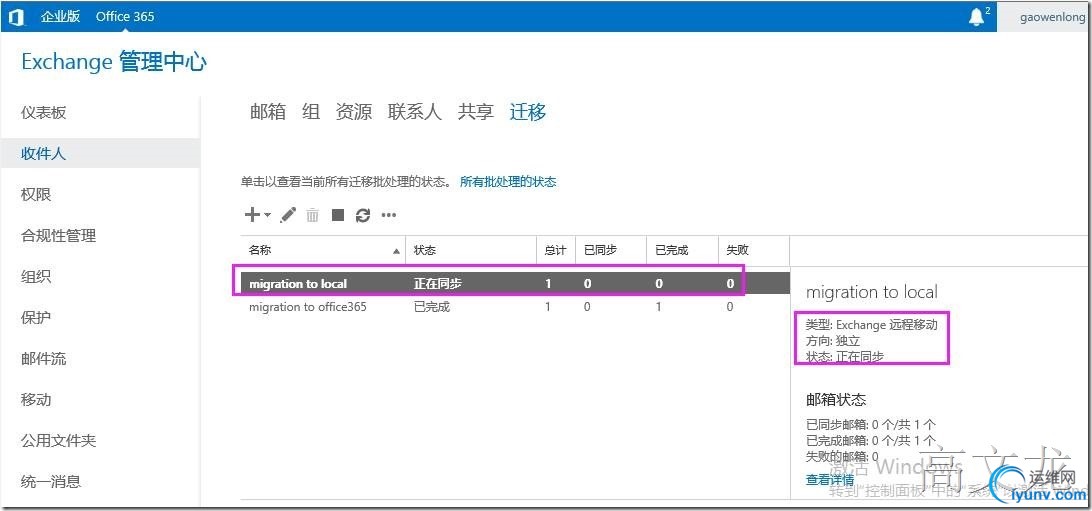Click the Exchange 管理中心 title
The image size is (1092, 511).
pos(114,62)
